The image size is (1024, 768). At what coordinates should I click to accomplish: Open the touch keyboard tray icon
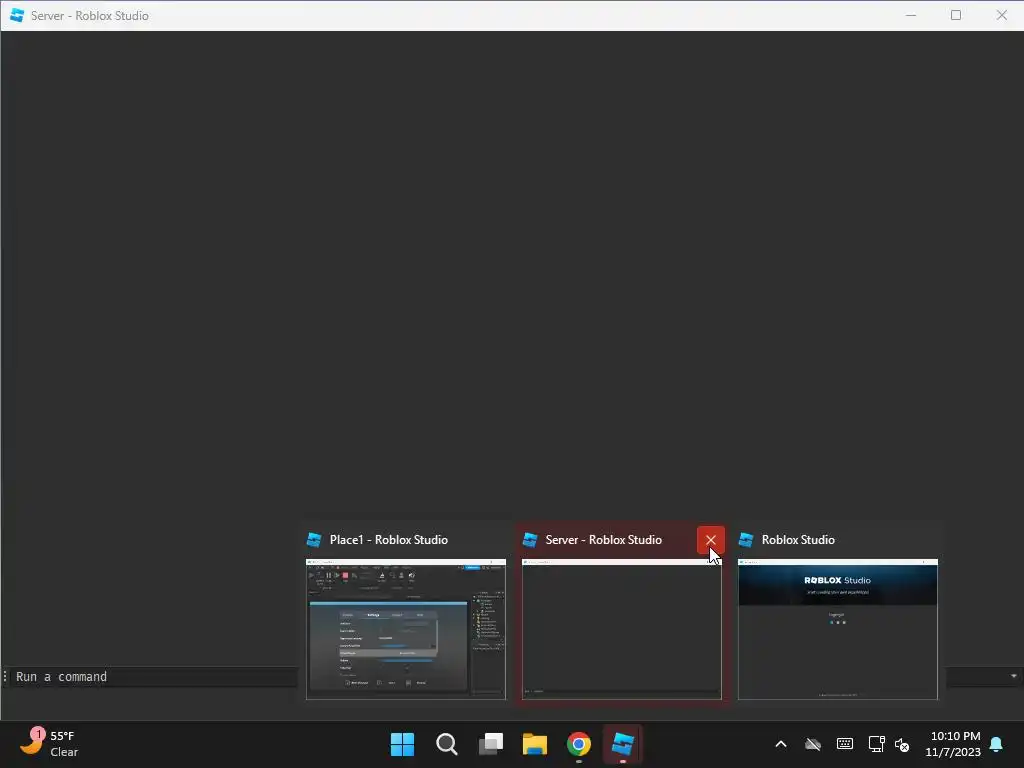844,744
